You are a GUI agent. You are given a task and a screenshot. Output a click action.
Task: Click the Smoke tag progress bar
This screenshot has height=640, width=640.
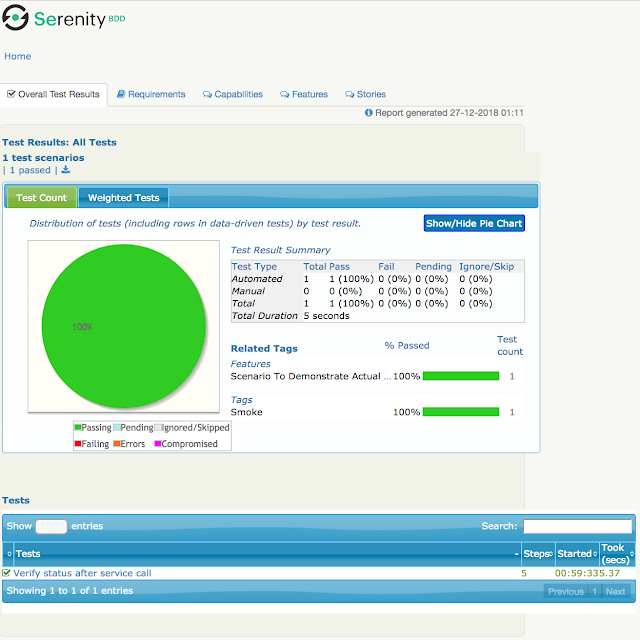[461, 411]
